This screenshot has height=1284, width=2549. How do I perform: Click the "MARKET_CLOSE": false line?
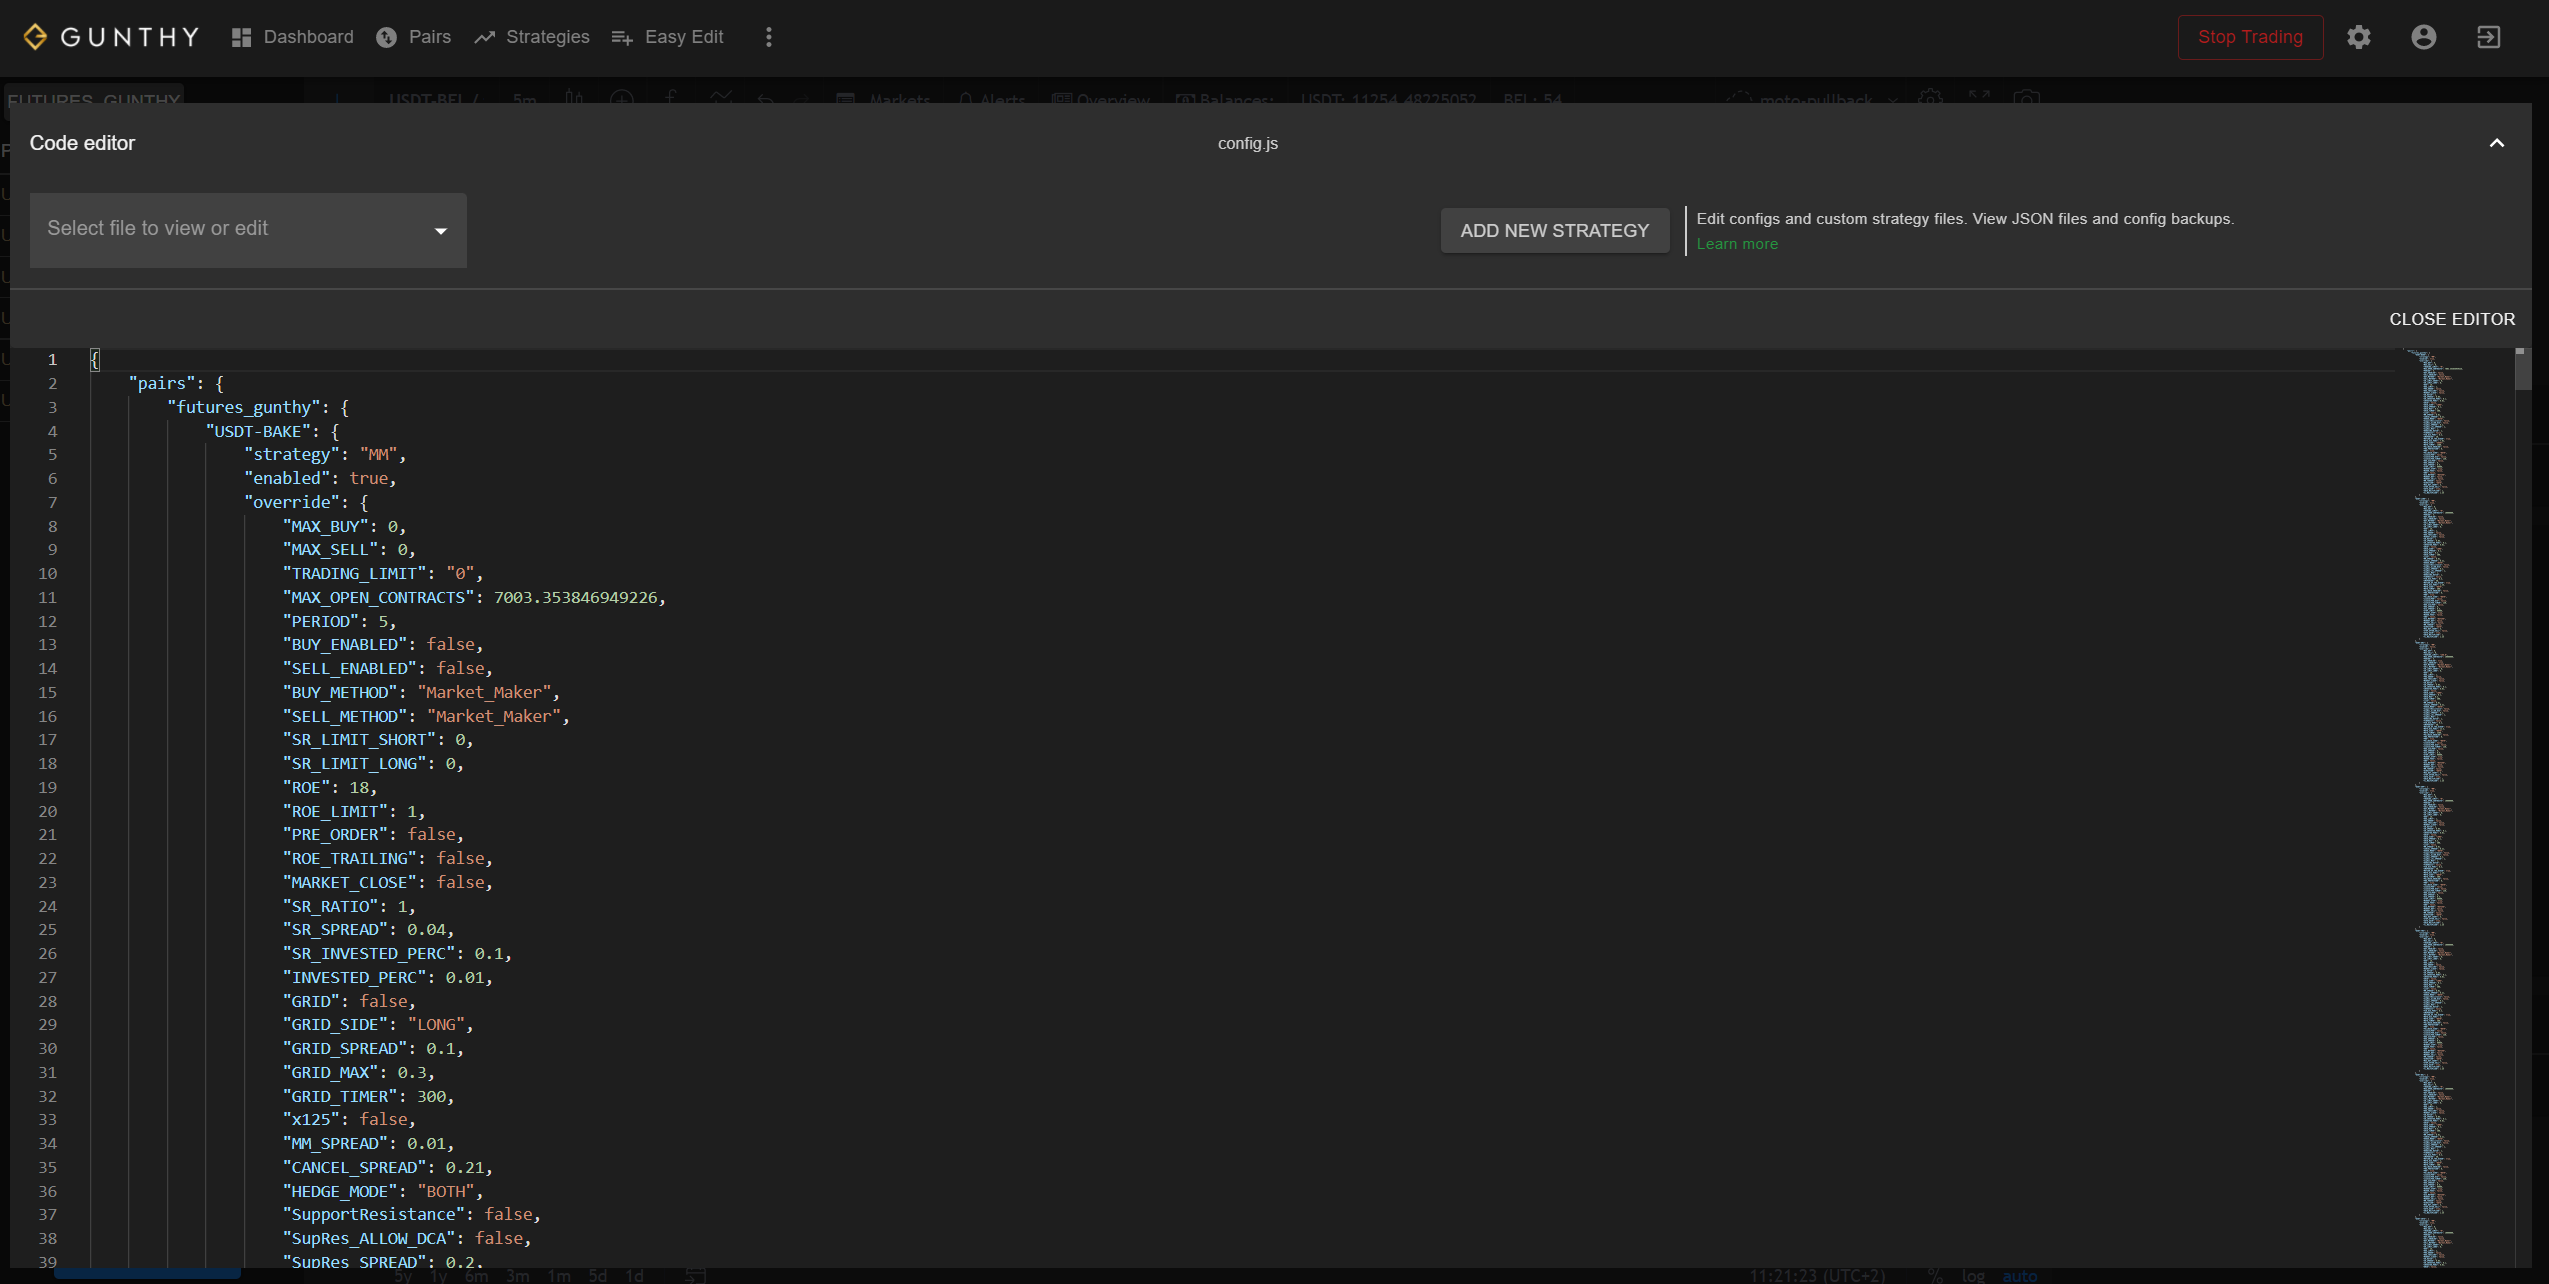coord(388,882)
